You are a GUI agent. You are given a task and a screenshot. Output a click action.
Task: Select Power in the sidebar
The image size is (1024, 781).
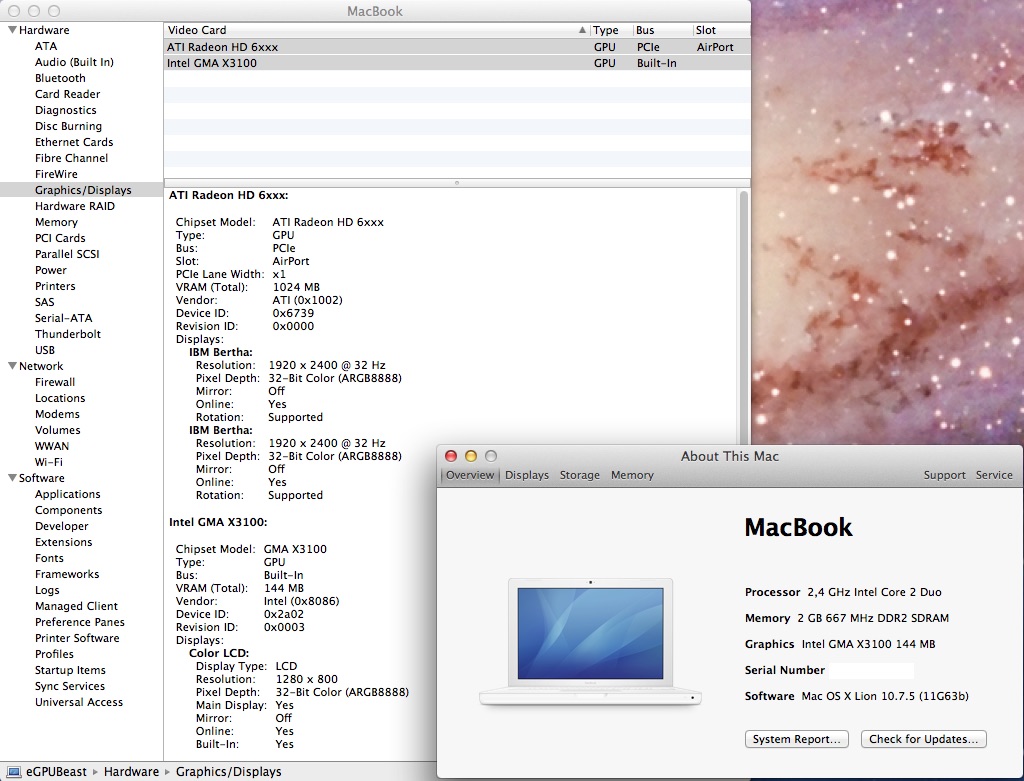tap(51, 270)
